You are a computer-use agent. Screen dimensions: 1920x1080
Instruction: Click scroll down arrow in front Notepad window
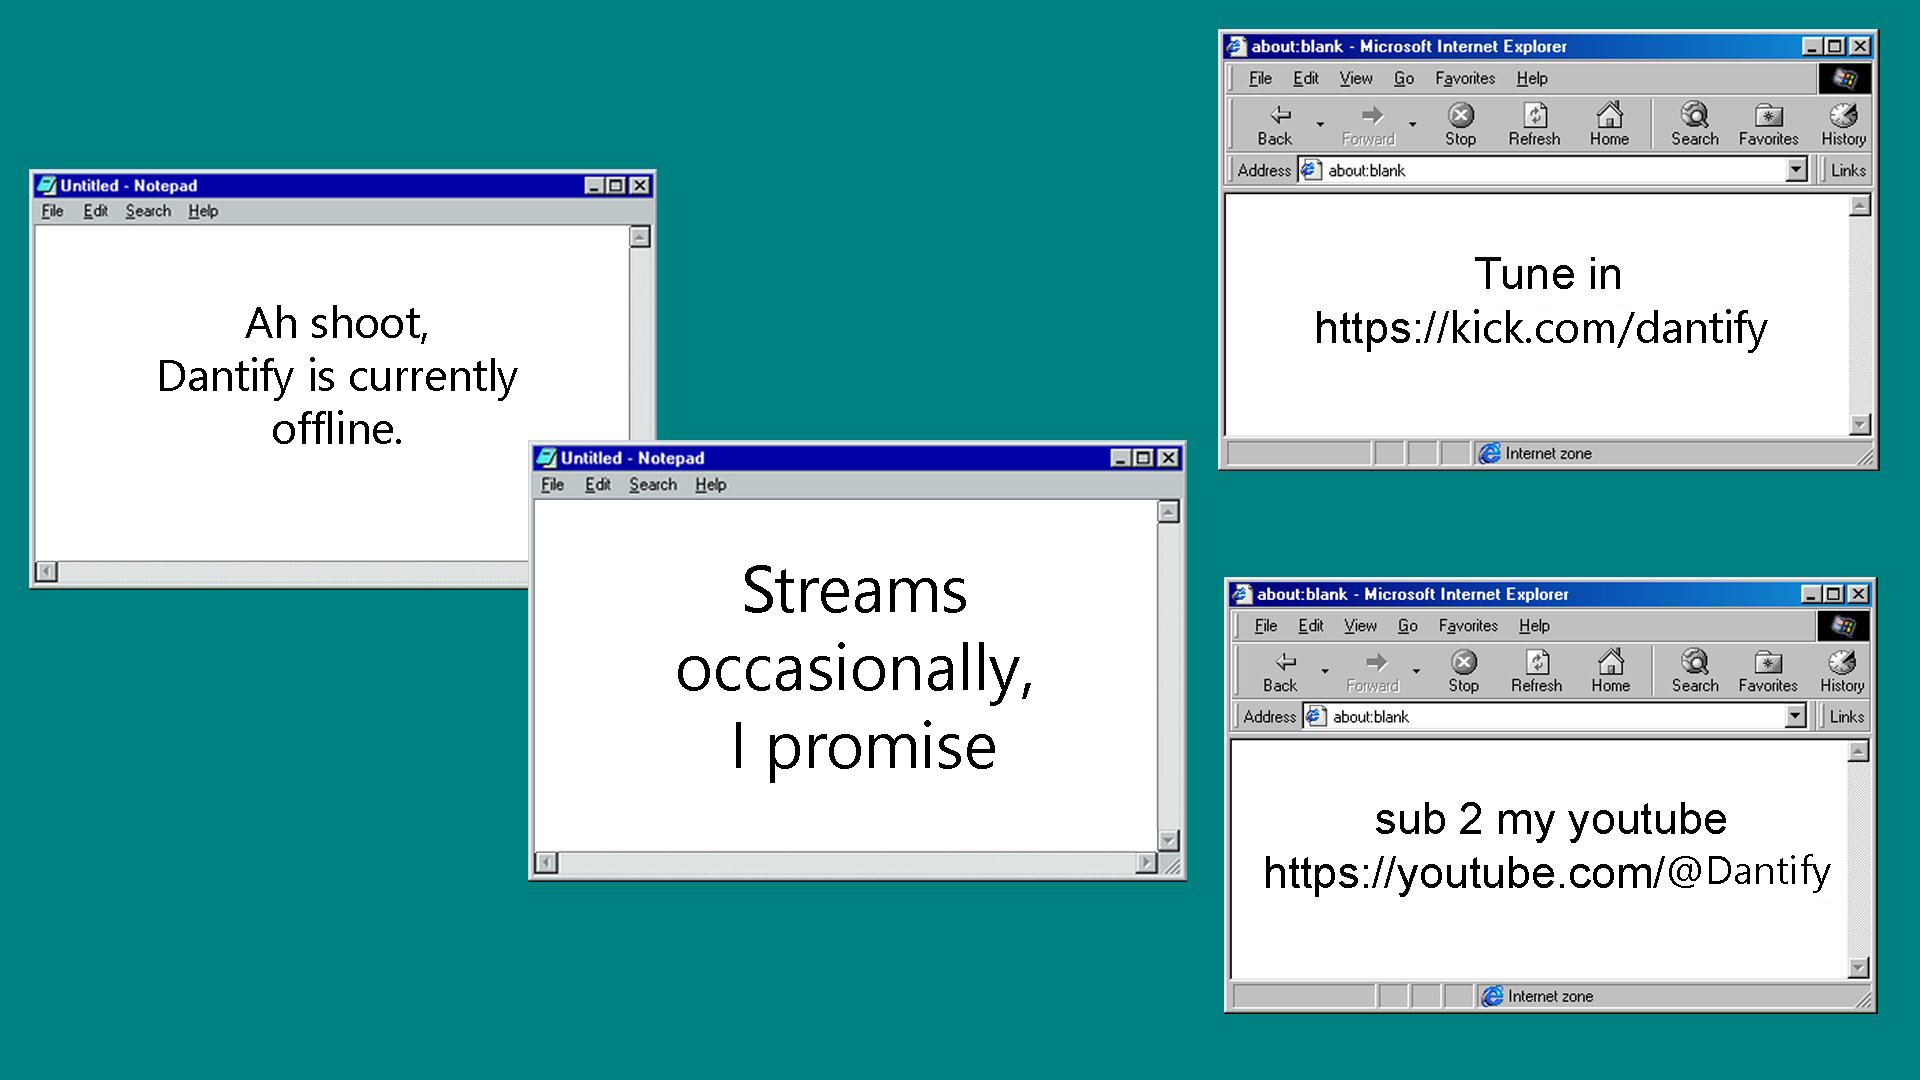(1168, 839)
